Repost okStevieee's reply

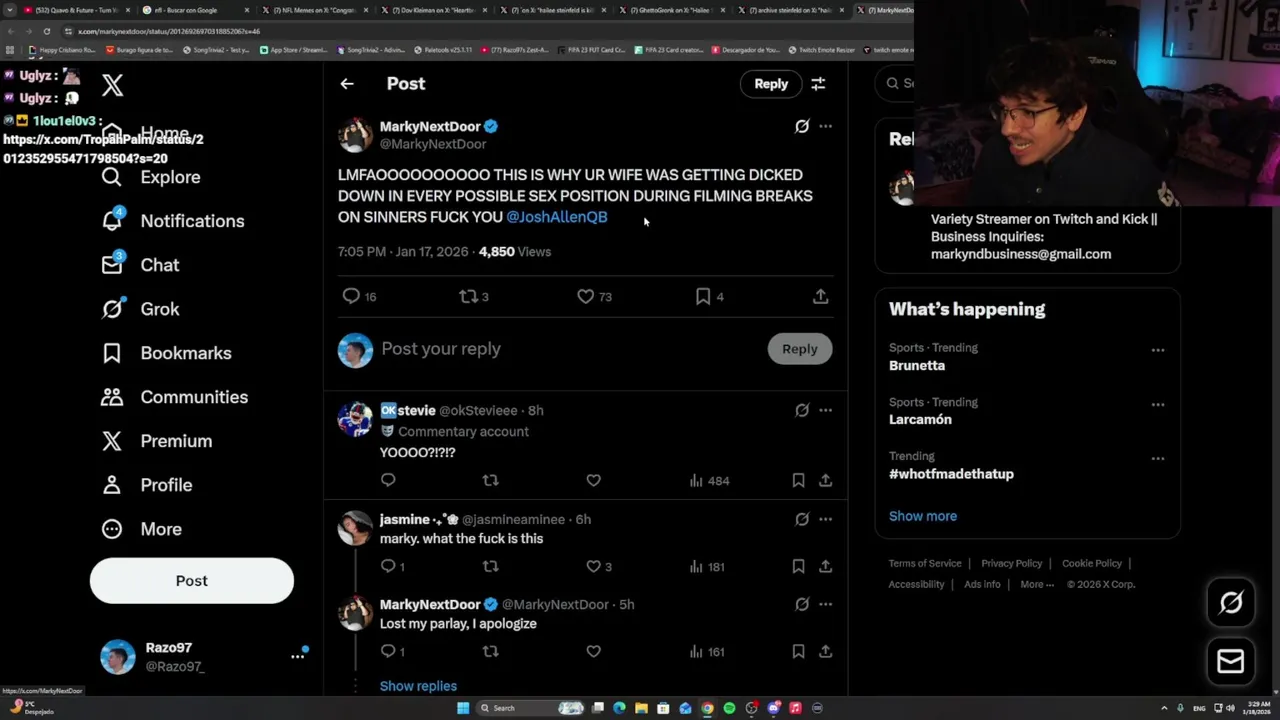pyautogui.click(x=490, y=480)
